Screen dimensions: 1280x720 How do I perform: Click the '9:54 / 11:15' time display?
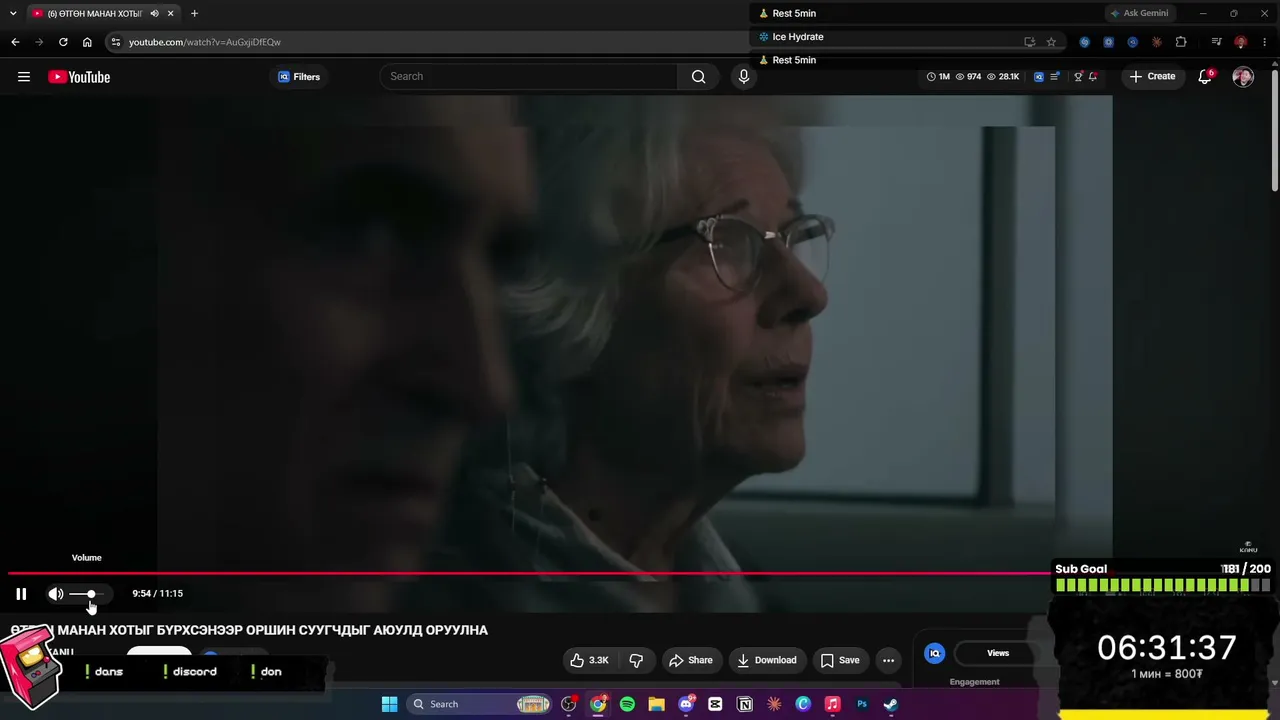pos(157,594)
